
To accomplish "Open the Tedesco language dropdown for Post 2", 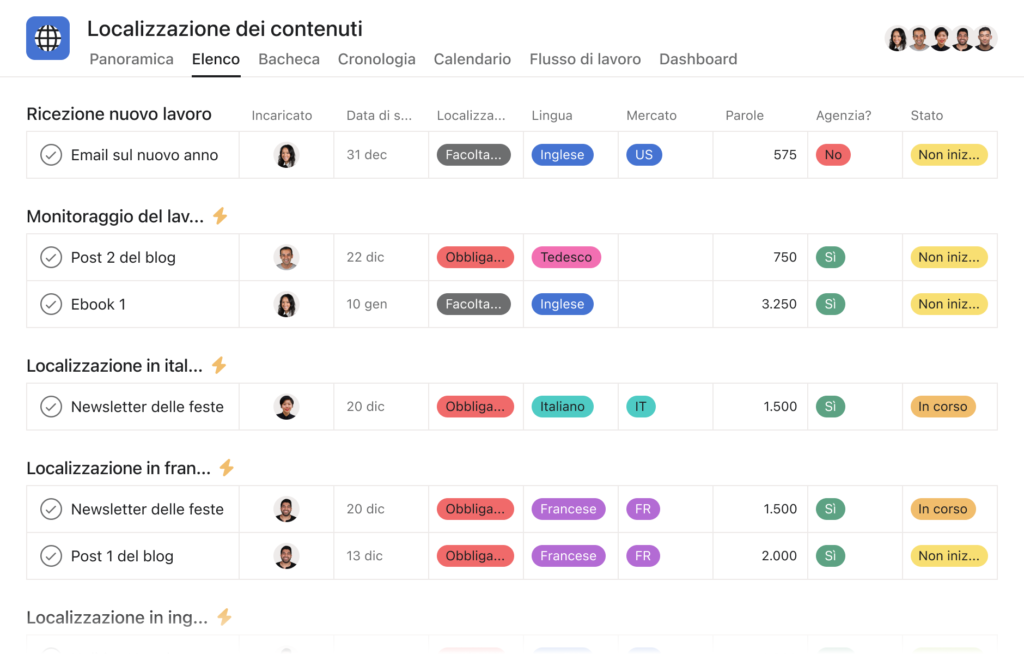I will pos(566,257).
